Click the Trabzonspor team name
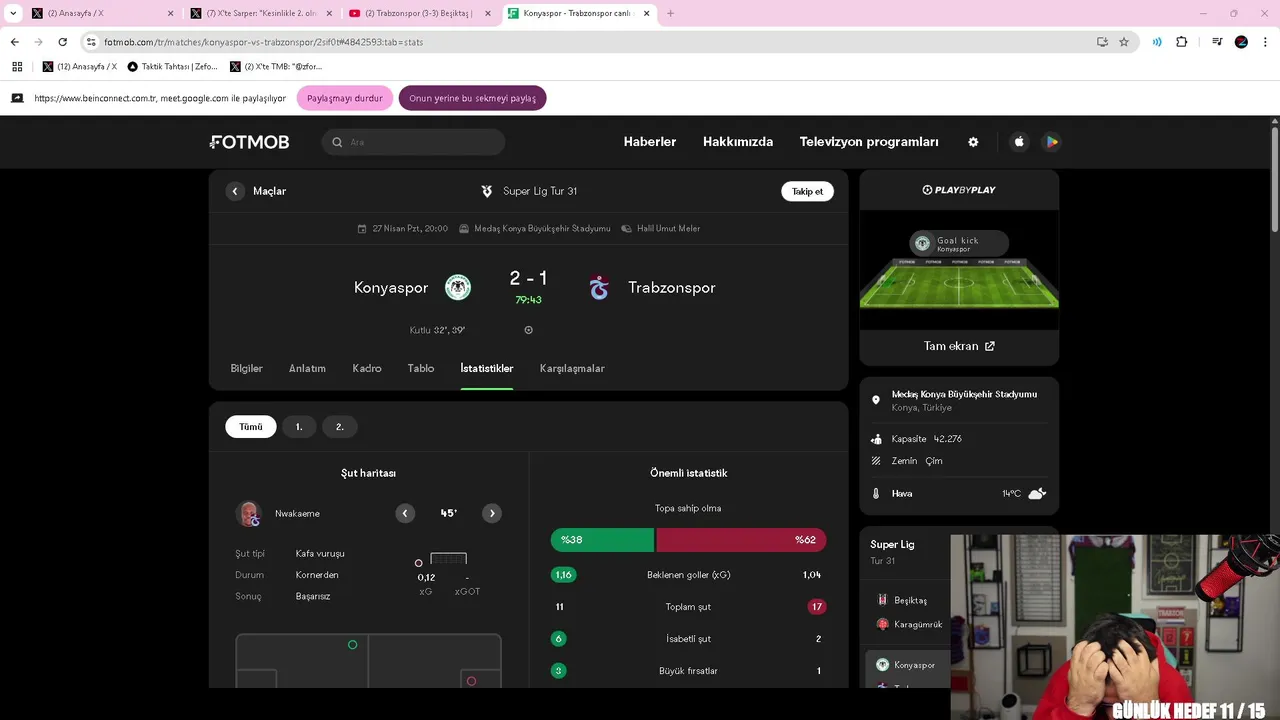The image size is (1280, 720). coord(672,287)
